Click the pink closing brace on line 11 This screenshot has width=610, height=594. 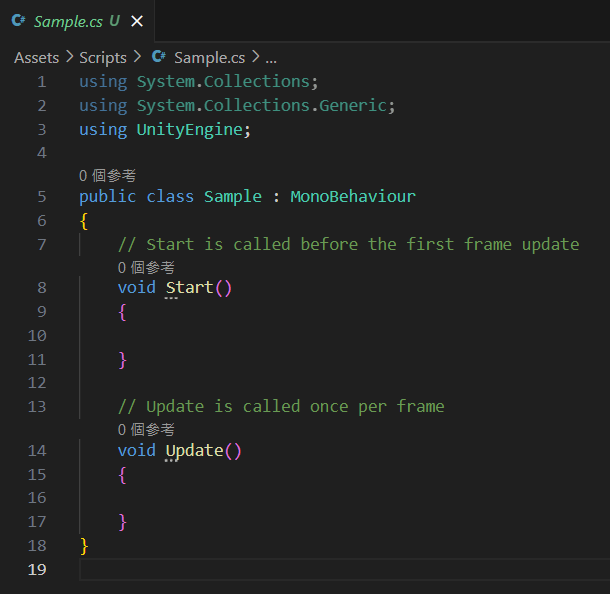tap(123, 360)
